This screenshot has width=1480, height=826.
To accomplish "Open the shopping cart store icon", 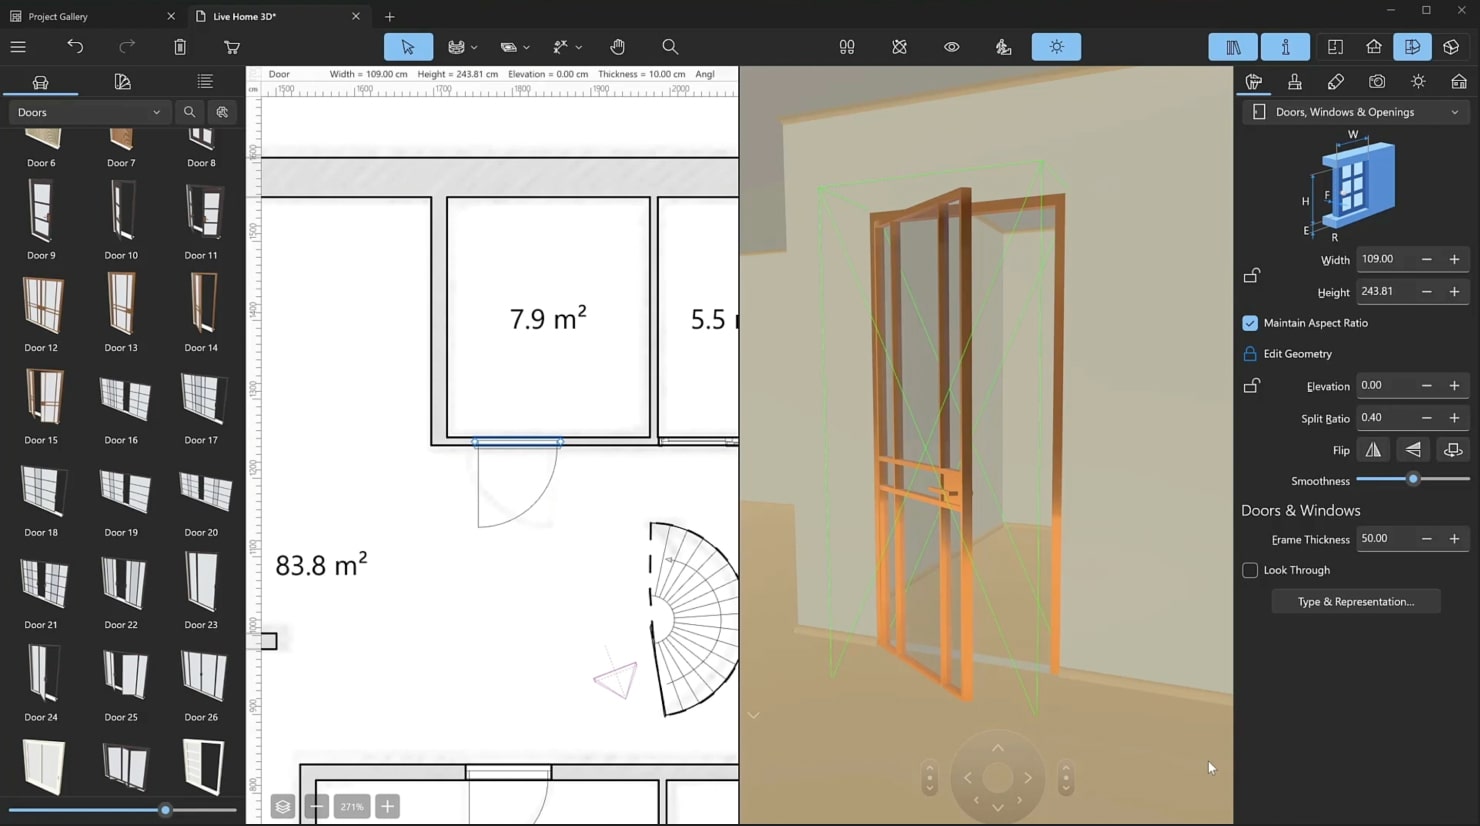I will pyautogui.click(x=231, y=47).
